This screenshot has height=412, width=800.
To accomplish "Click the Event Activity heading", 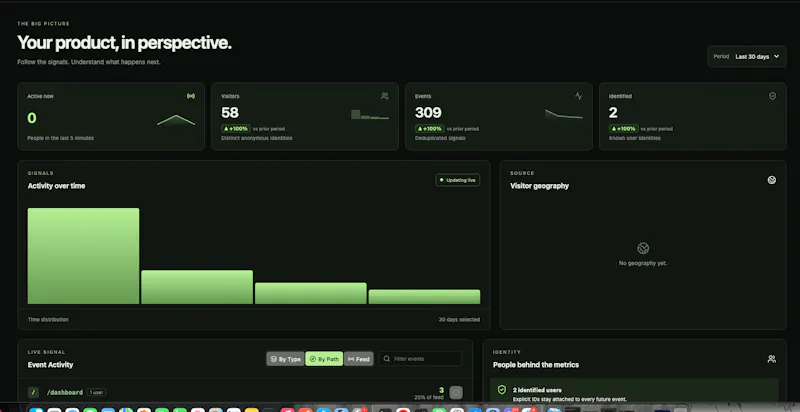I will point(51,365).
